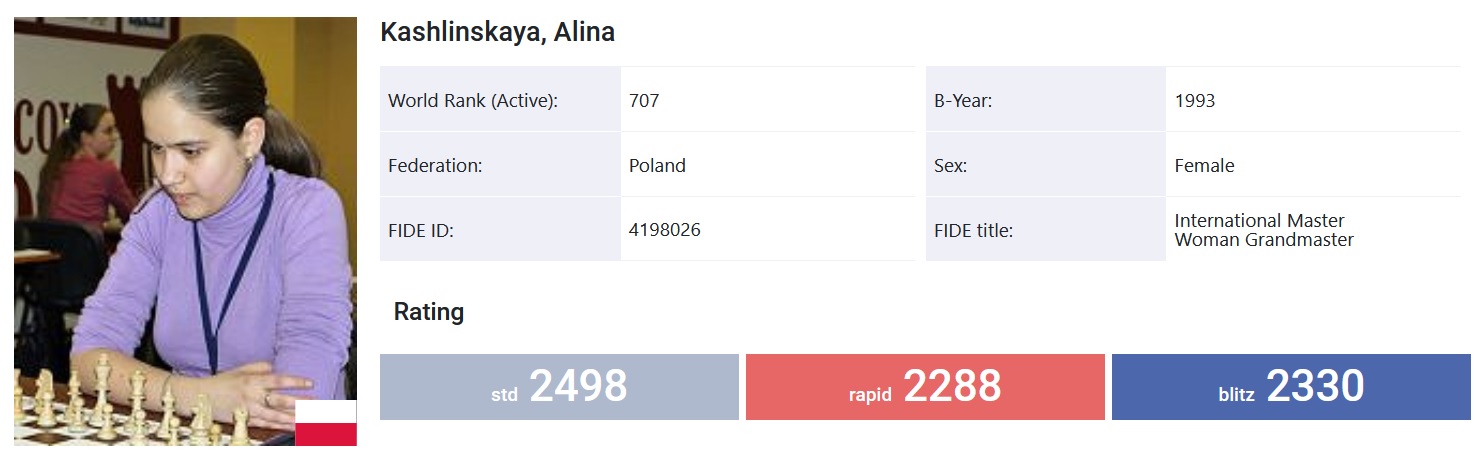The width and height of the screenshot is (1482, 457).
Task: Click the Federation label cell
Action: tap(500, 166)
